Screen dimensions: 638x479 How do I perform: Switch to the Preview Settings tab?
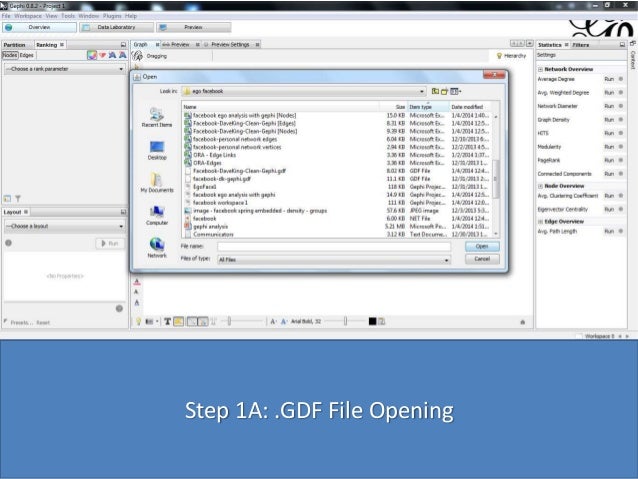coord(230,44)
